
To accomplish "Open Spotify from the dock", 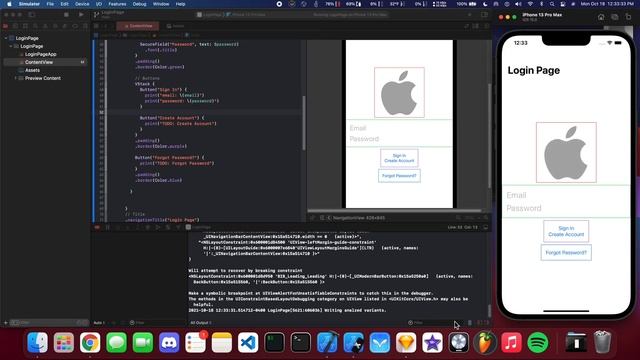I will coord(538,342).
